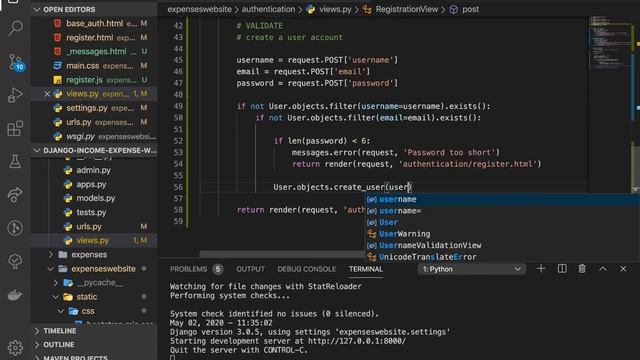
Task: Click line number 49 in gutter
Action: 178,106
